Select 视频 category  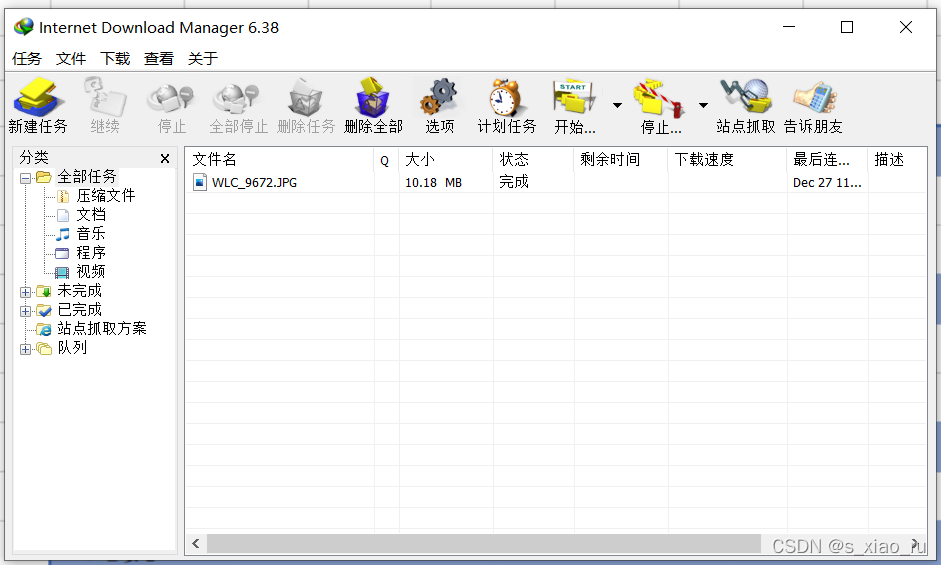click(91, 271)
